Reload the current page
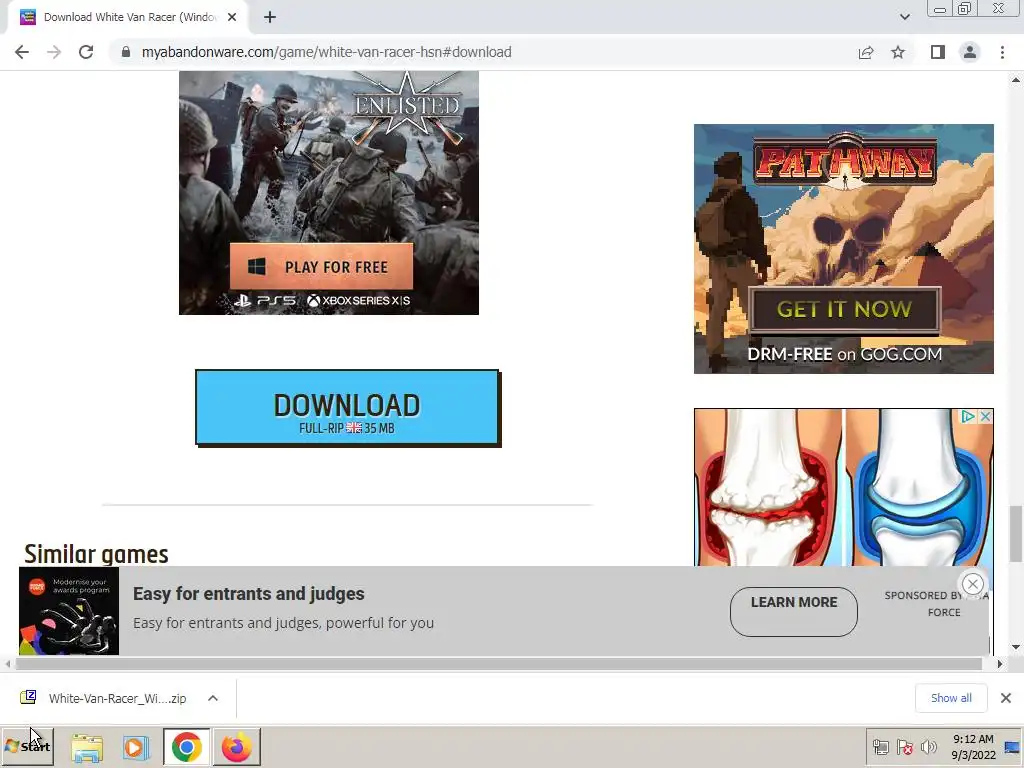 pyautogui.click(x=86, y=52)
